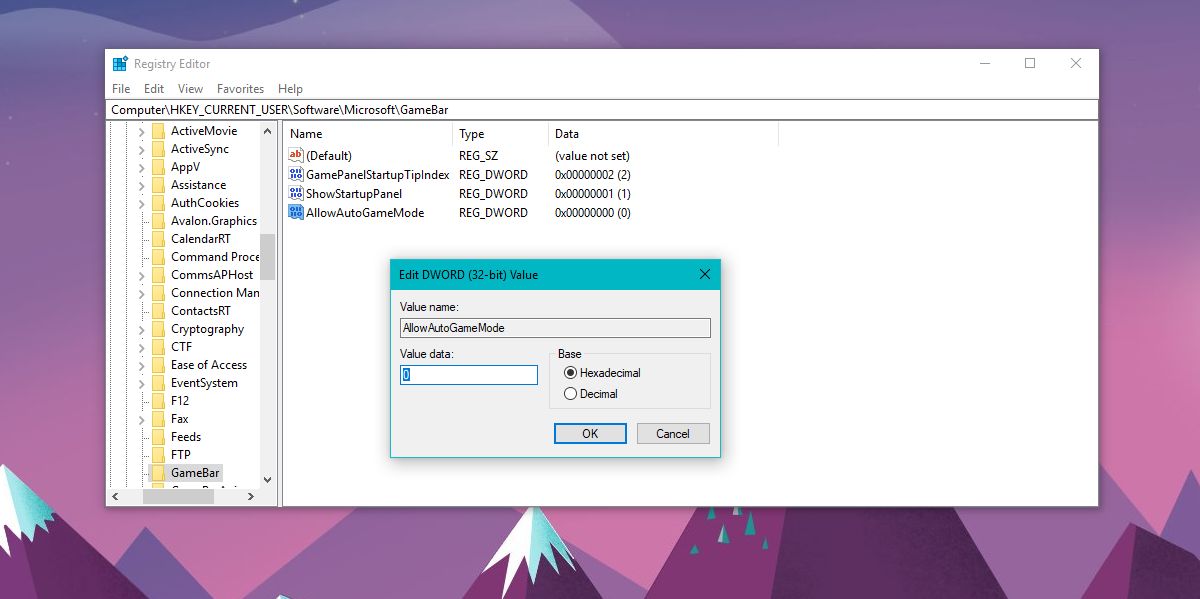Select the (Default) string value icon
This screenshot has height=599, width=1200.
click(295, 155)
